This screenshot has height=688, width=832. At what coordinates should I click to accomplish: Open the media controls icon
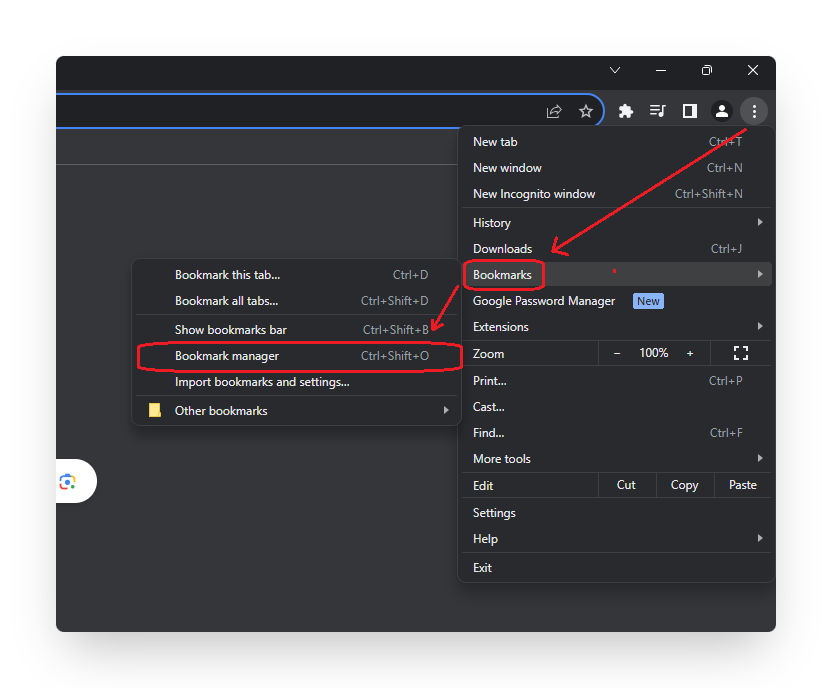coord(657,111)
